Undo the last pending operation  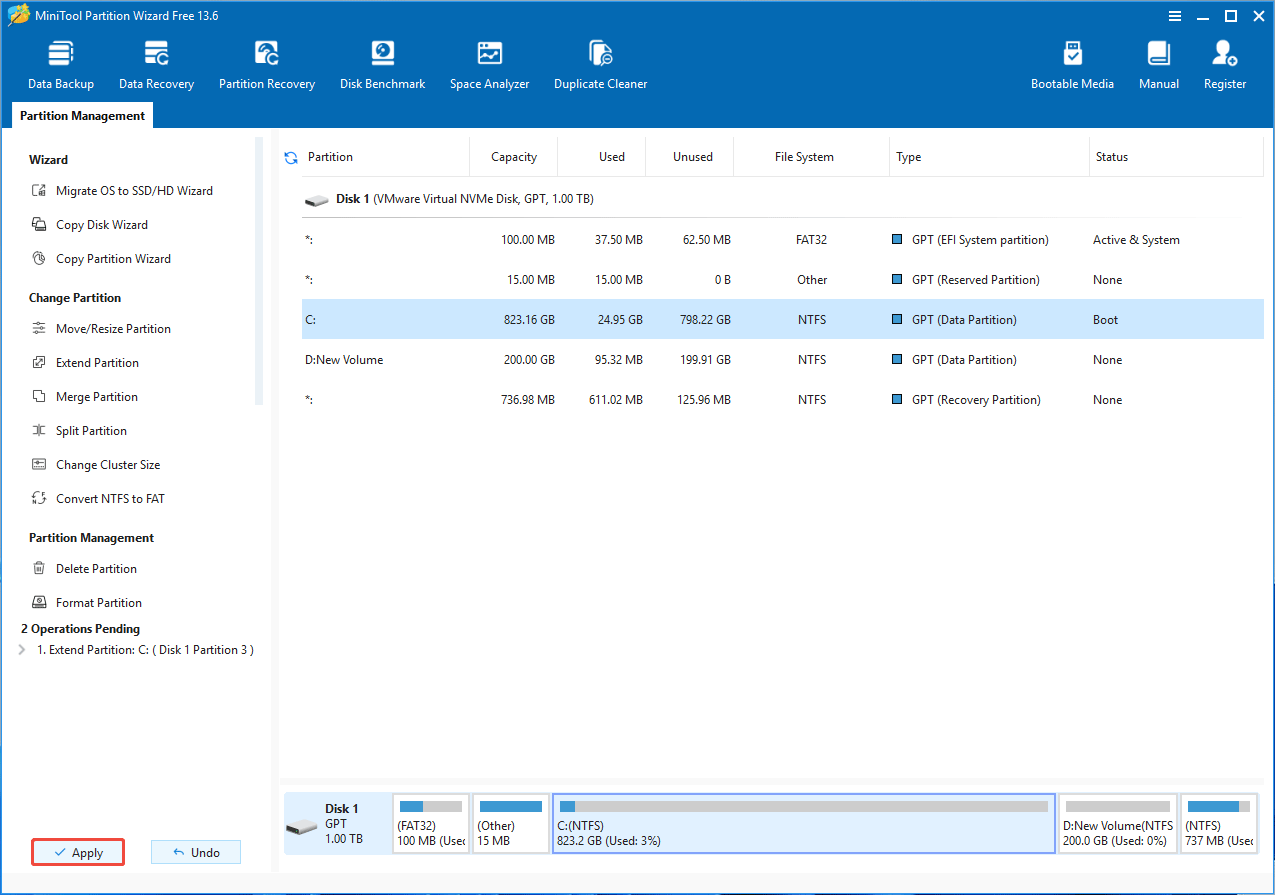(x=196, y=852)
